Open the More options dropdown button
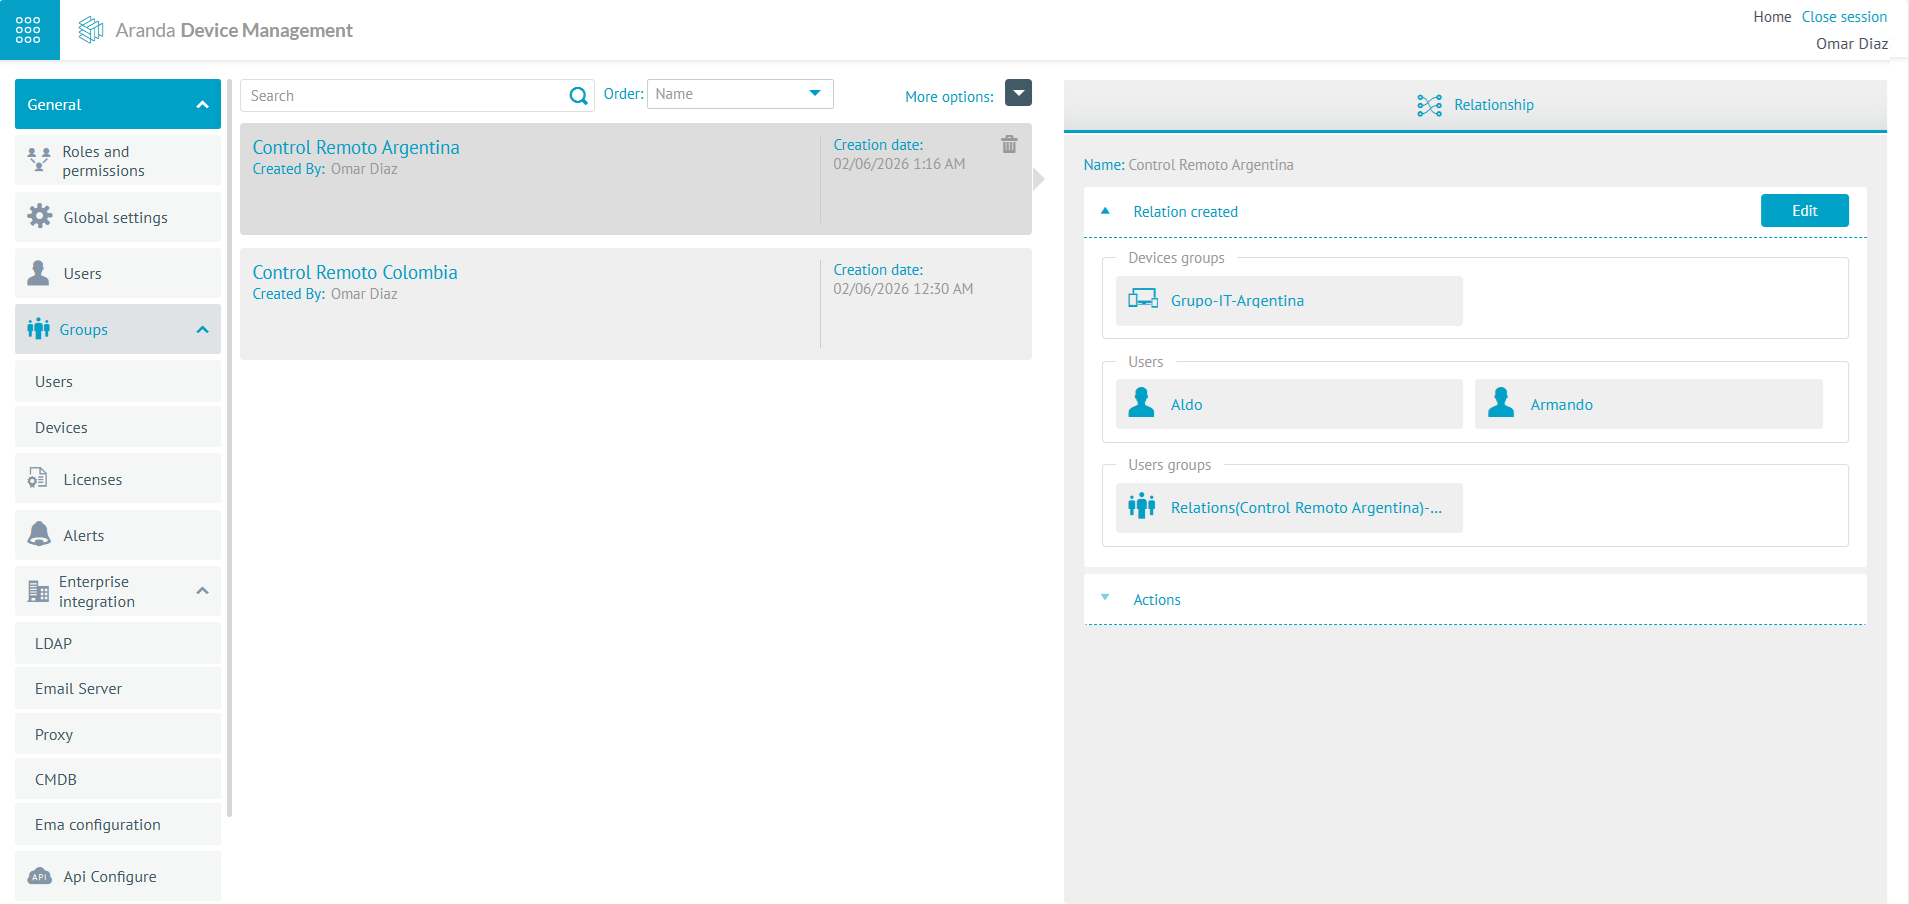Screen dimensions: 1909x904 click(x=1017, y=93)
